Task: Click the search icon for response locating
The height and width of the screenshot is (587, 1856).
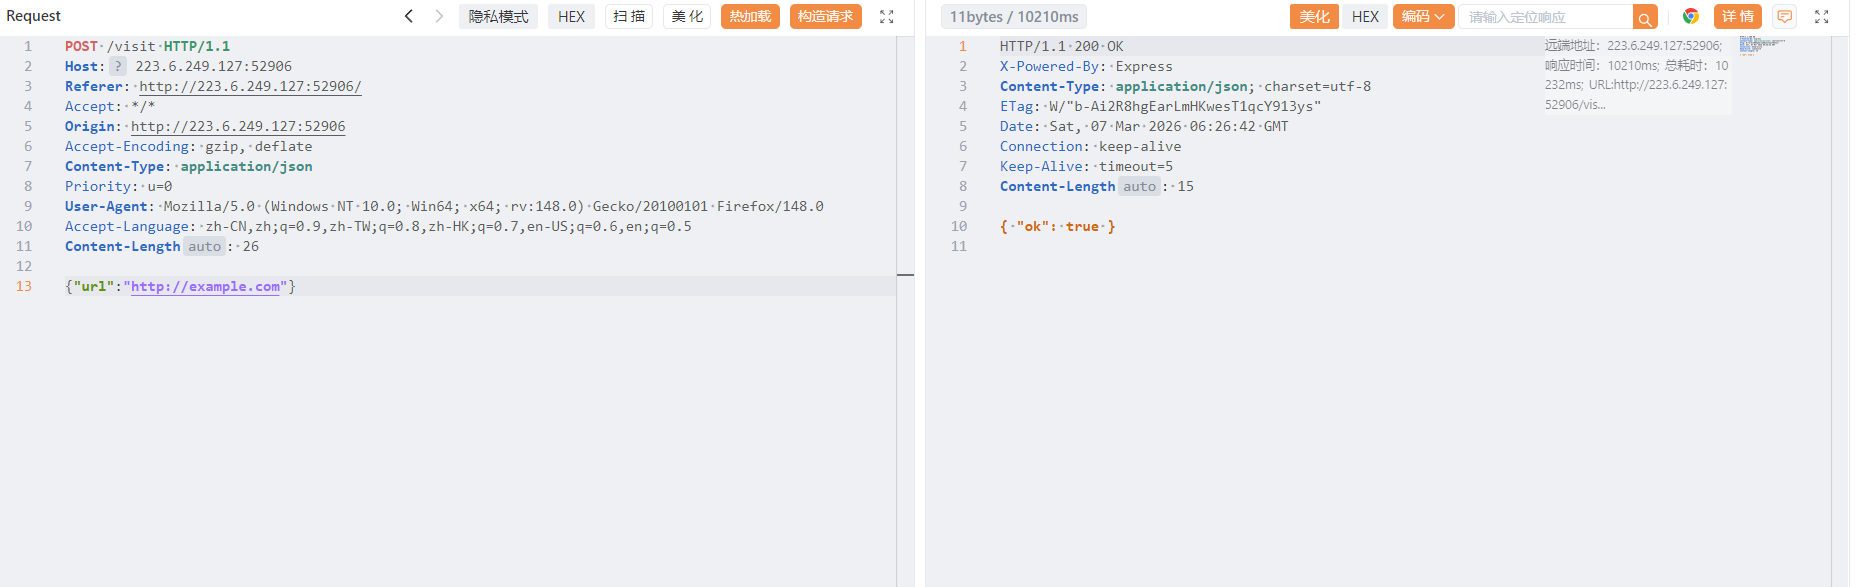Action: pyautogui.click(x=1645, y=18)
